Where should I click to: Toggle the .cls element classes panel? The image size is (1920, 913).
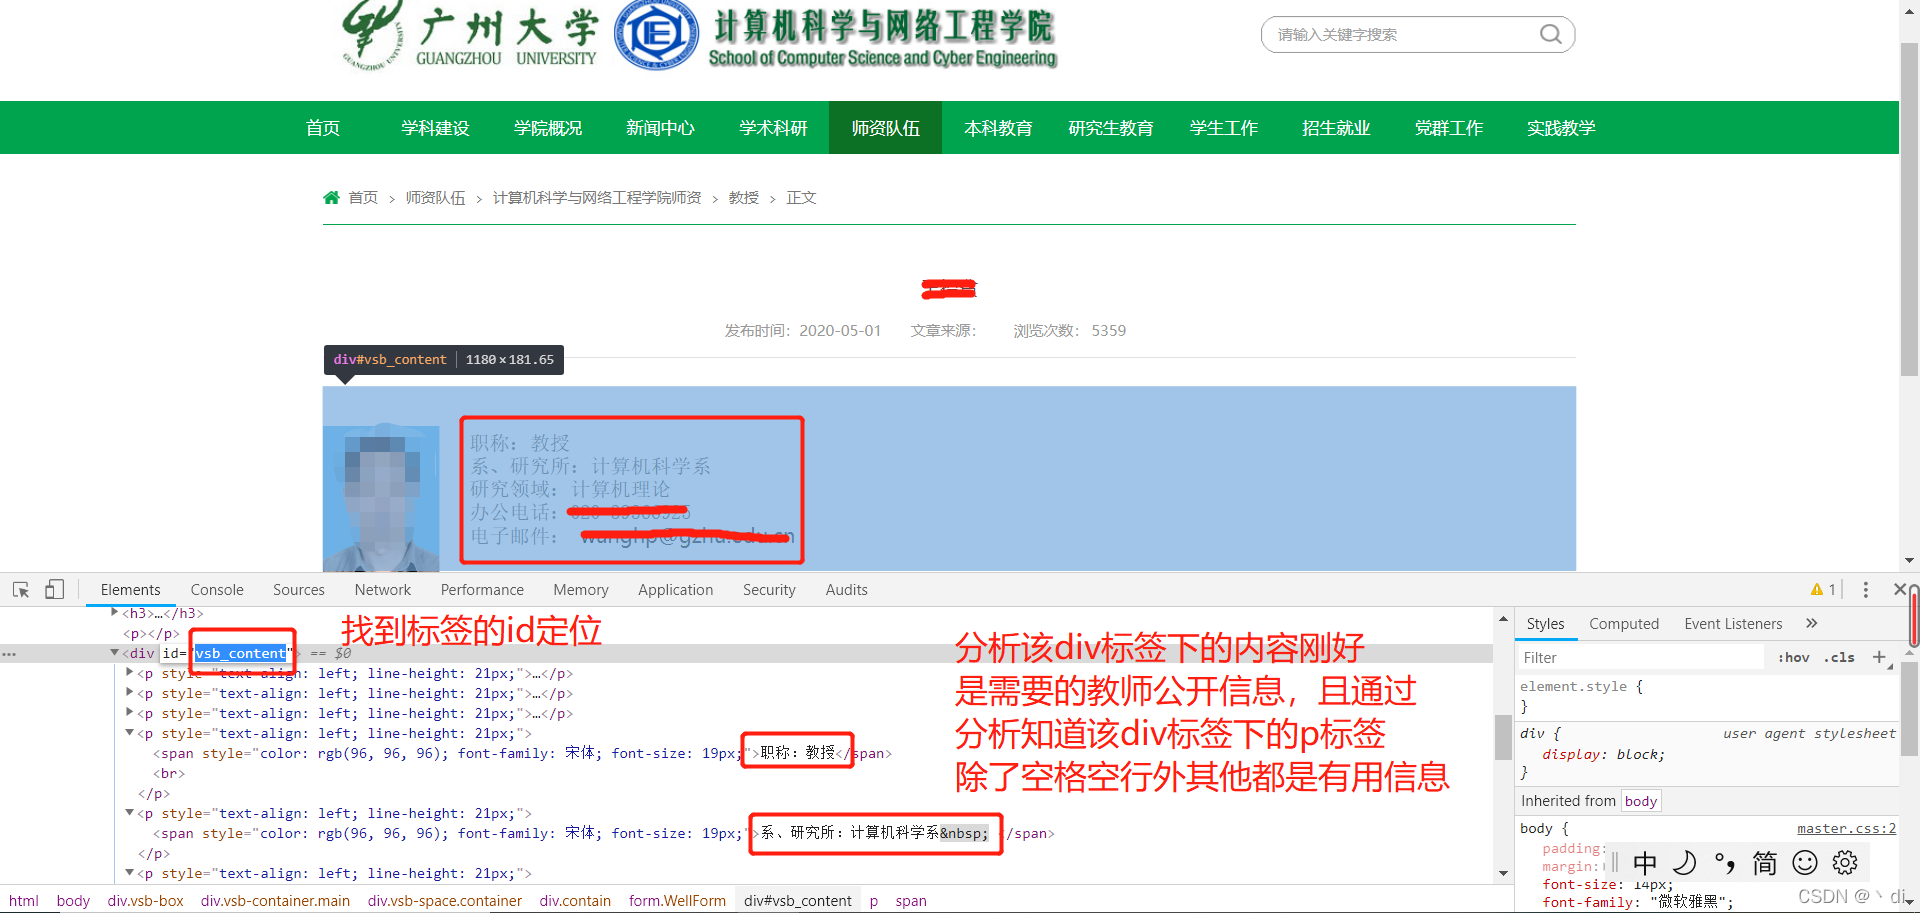pos(1839,657)
